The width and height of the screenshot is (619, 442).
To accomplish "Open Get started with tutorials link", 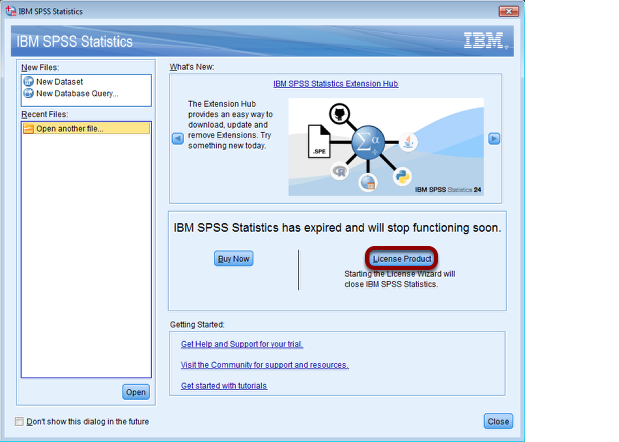I will [224, 386].
